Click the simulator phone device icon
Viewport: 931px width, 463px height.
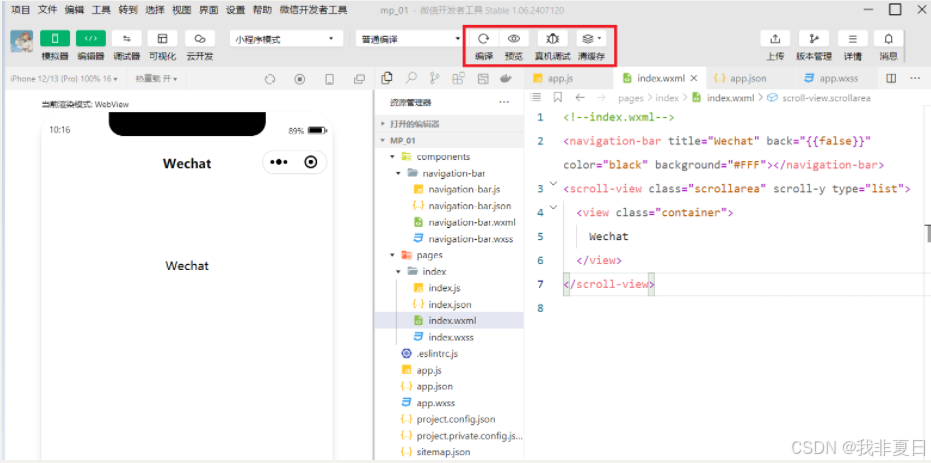point(330,79)
